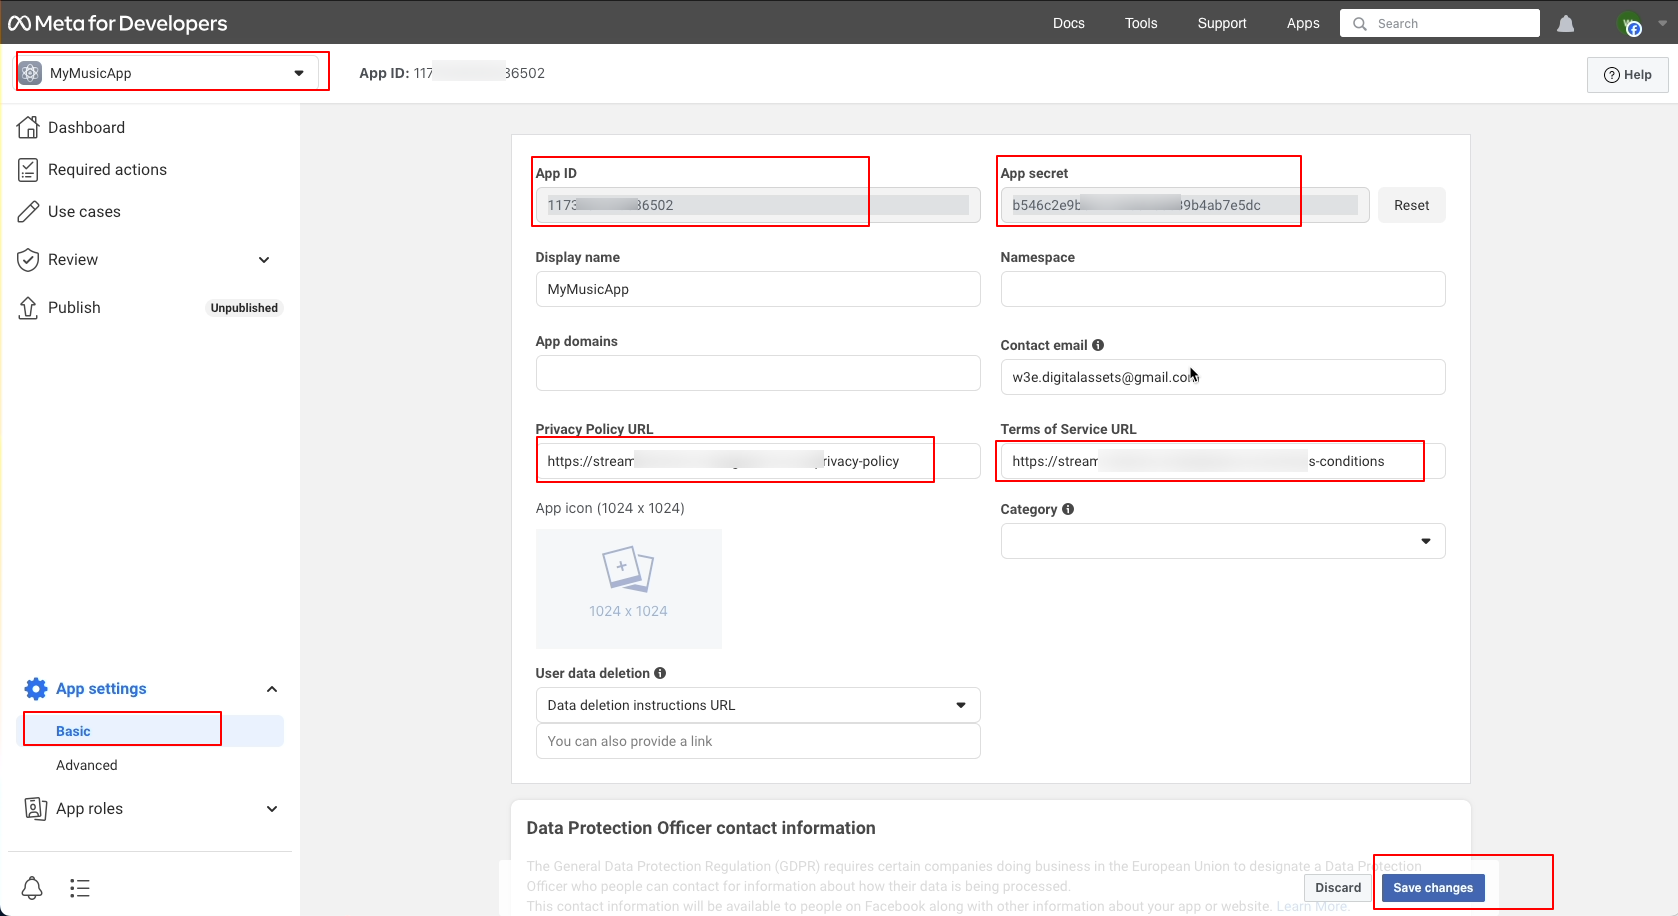This screenshot has height=916, width=1678.
Task: Click the App ID field
Action: (x=757, y=205)
